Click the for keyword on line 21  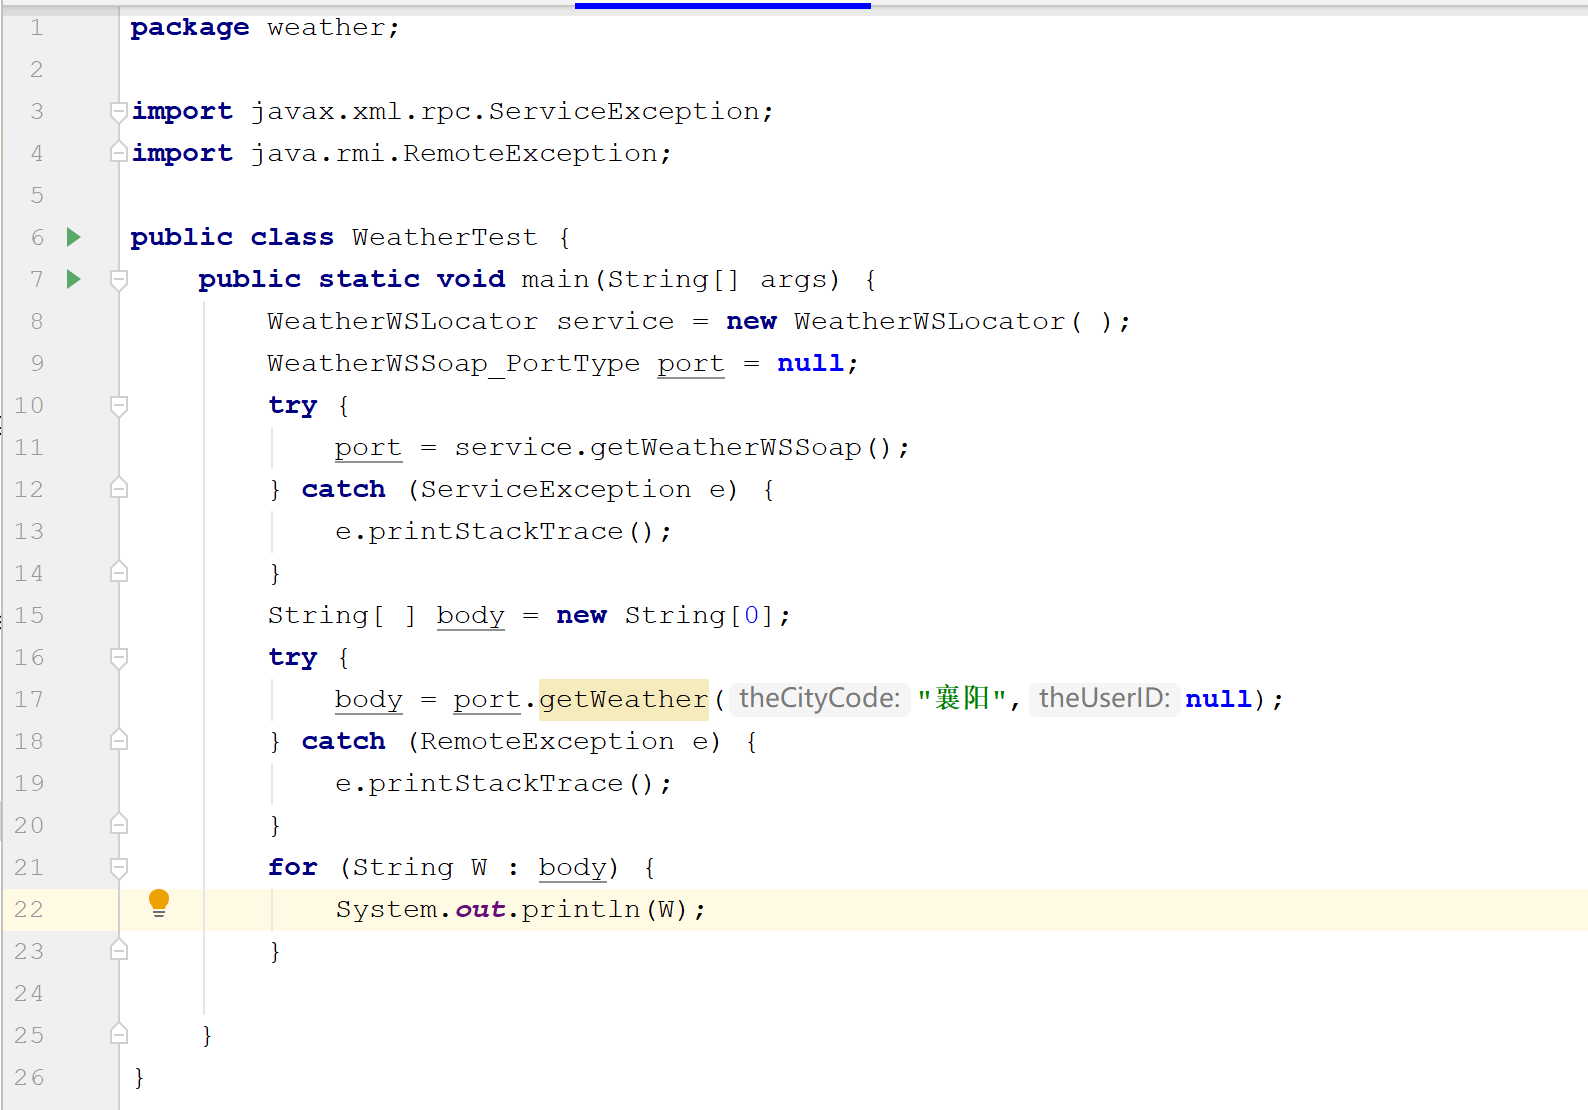tap(293, 867)
